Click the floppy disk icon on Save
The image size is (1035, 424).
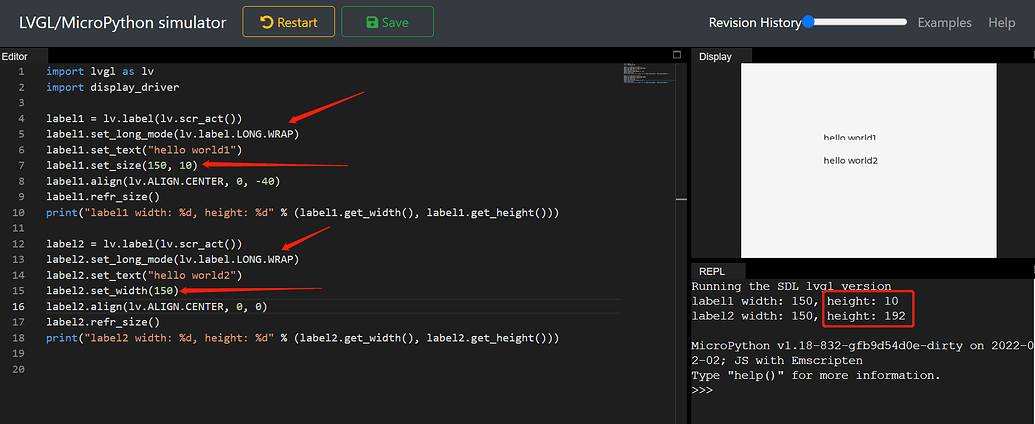(372, 22)
